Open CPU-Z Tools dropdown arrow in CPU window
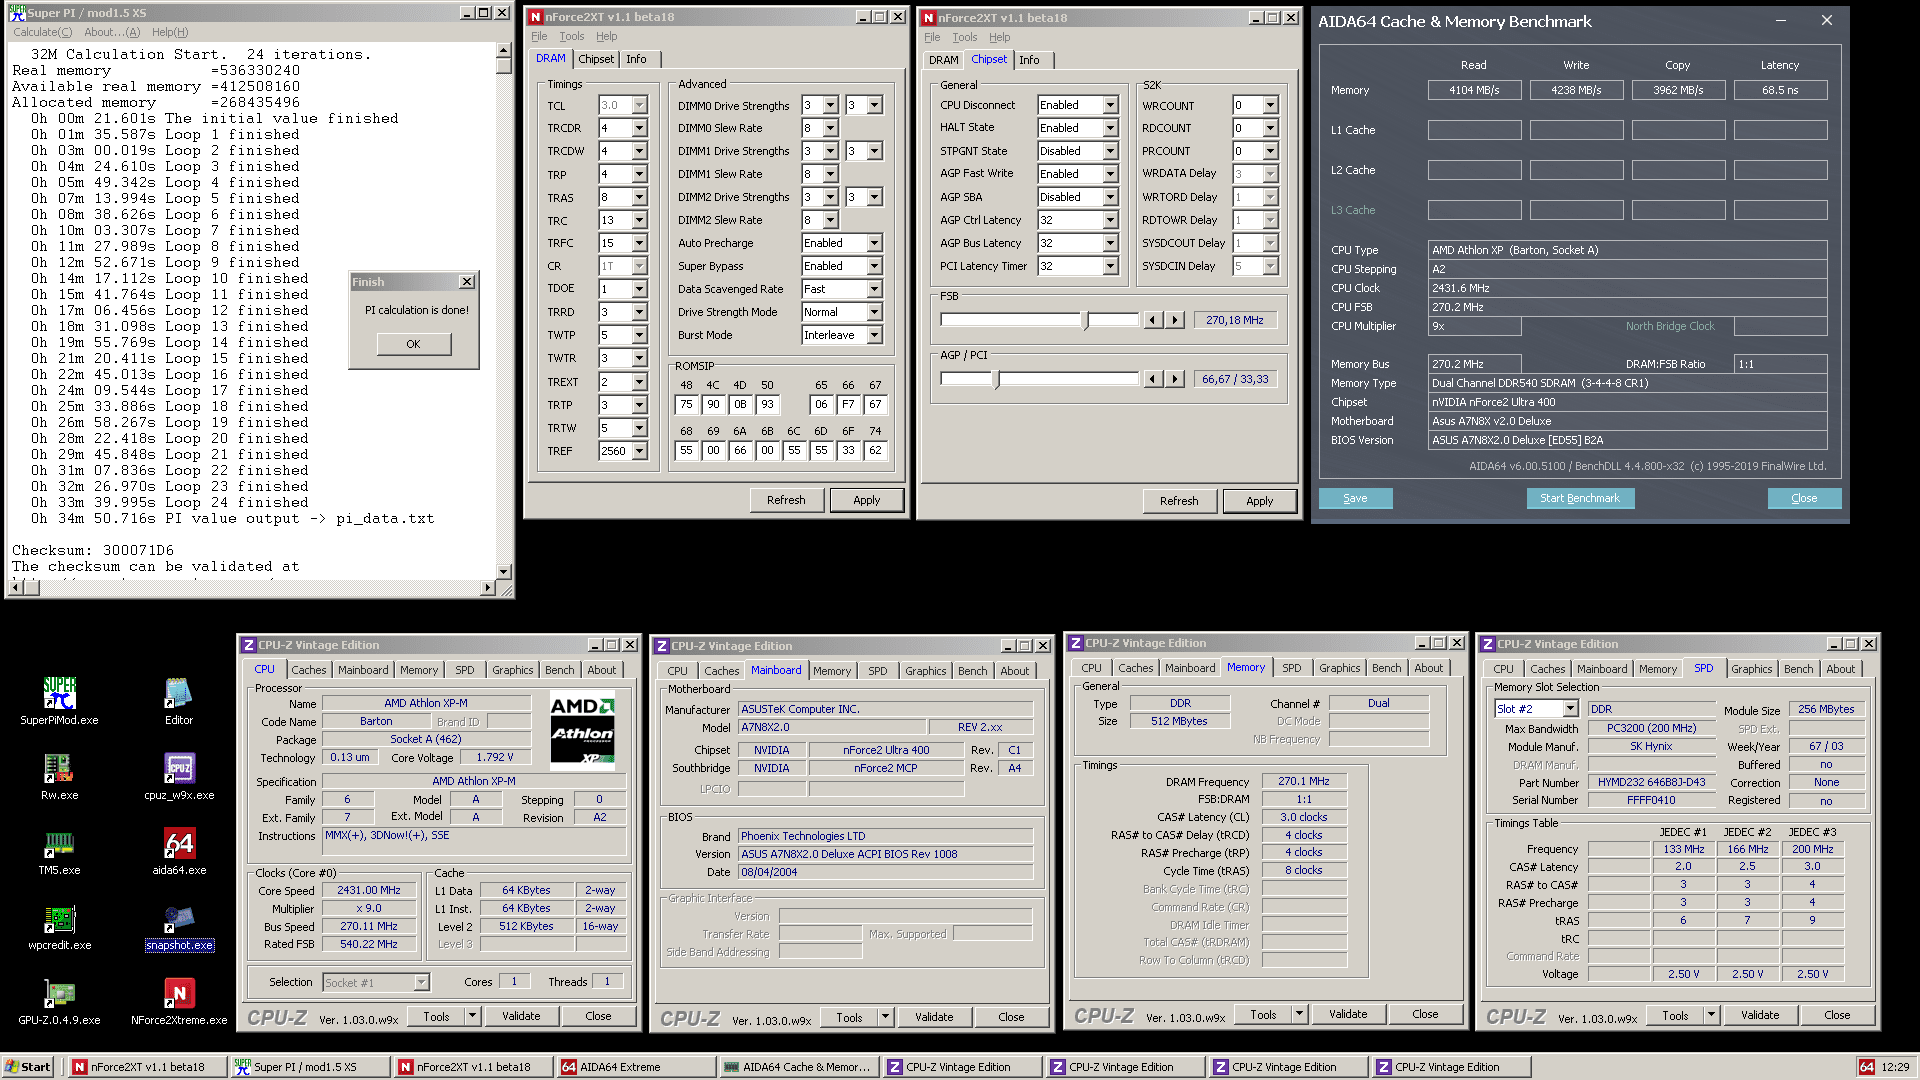This screenshot has width=1920, height=1080. pyautogui.click(x=473, y=1016)
